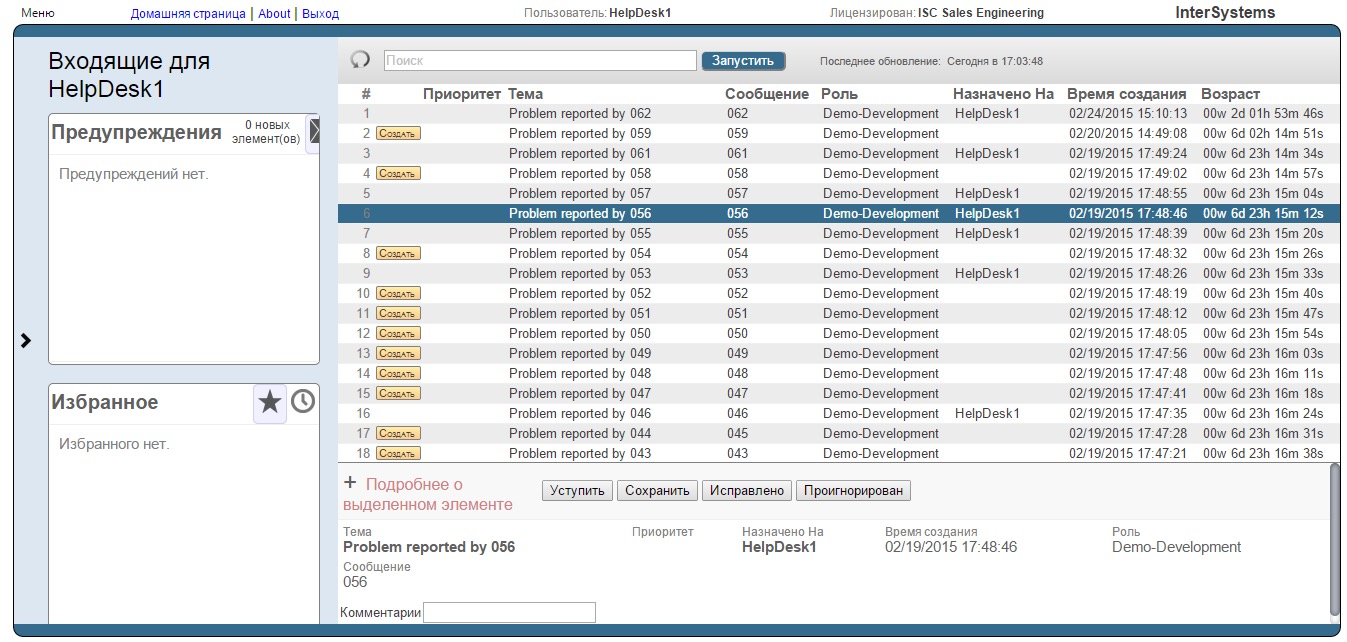Screen dimensions: 1347x642
Task: Click the details pane vertical scrollbar
Action: pos(1334,540)
